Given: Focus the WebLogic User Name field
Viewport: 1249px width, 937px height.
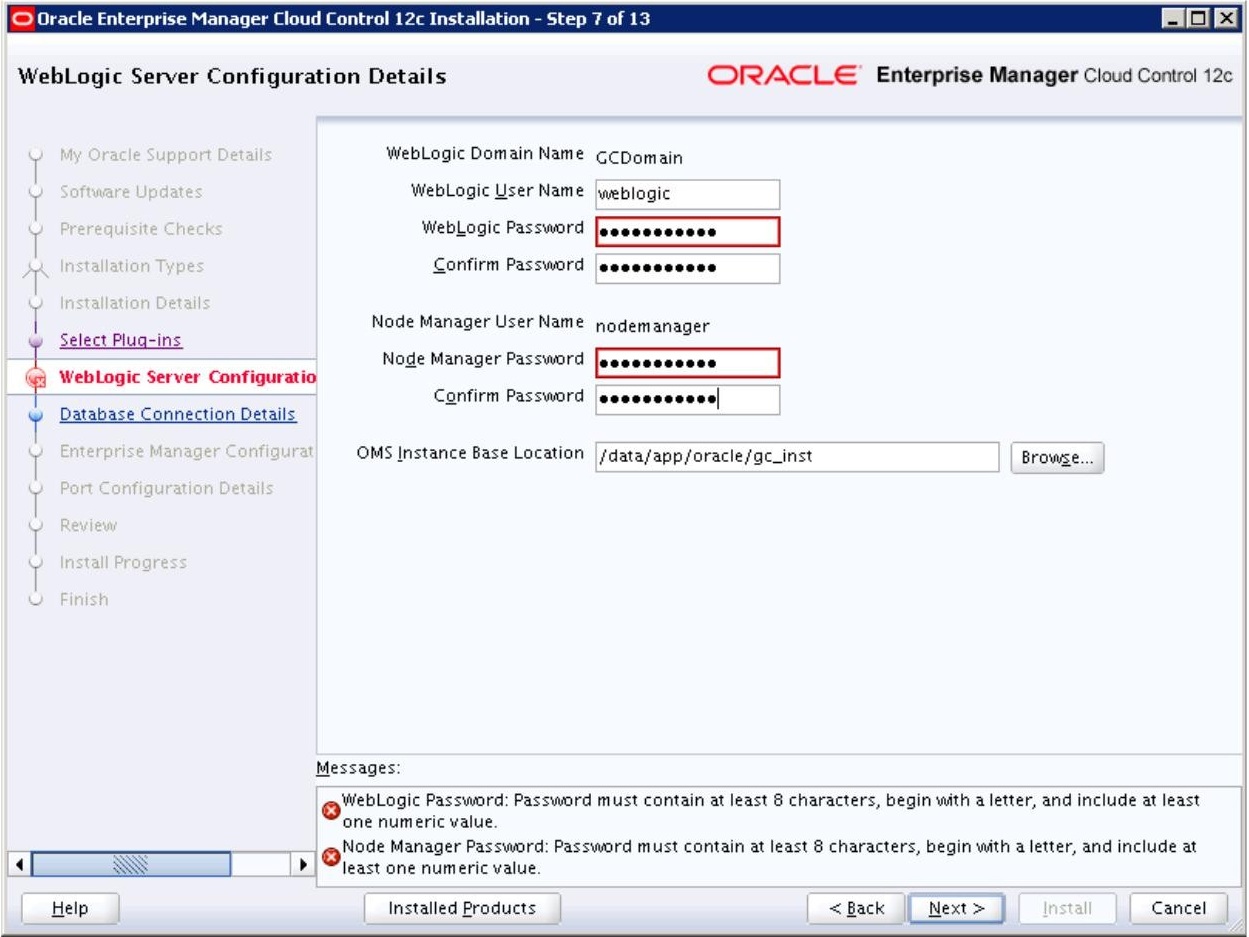Looking at the screenshot, I should click(x=687, y=194).
